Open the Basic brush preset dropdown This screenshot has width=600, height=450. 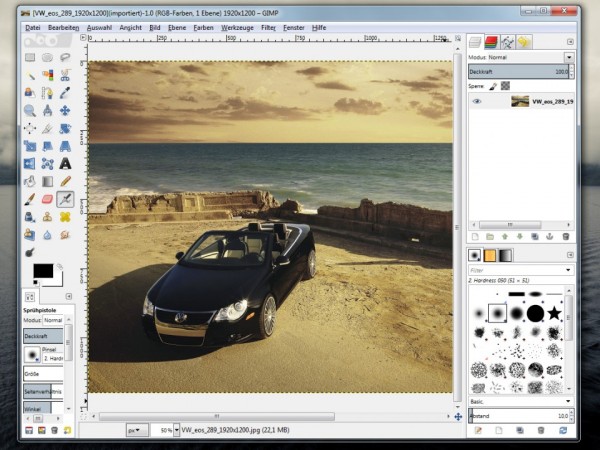567,401
